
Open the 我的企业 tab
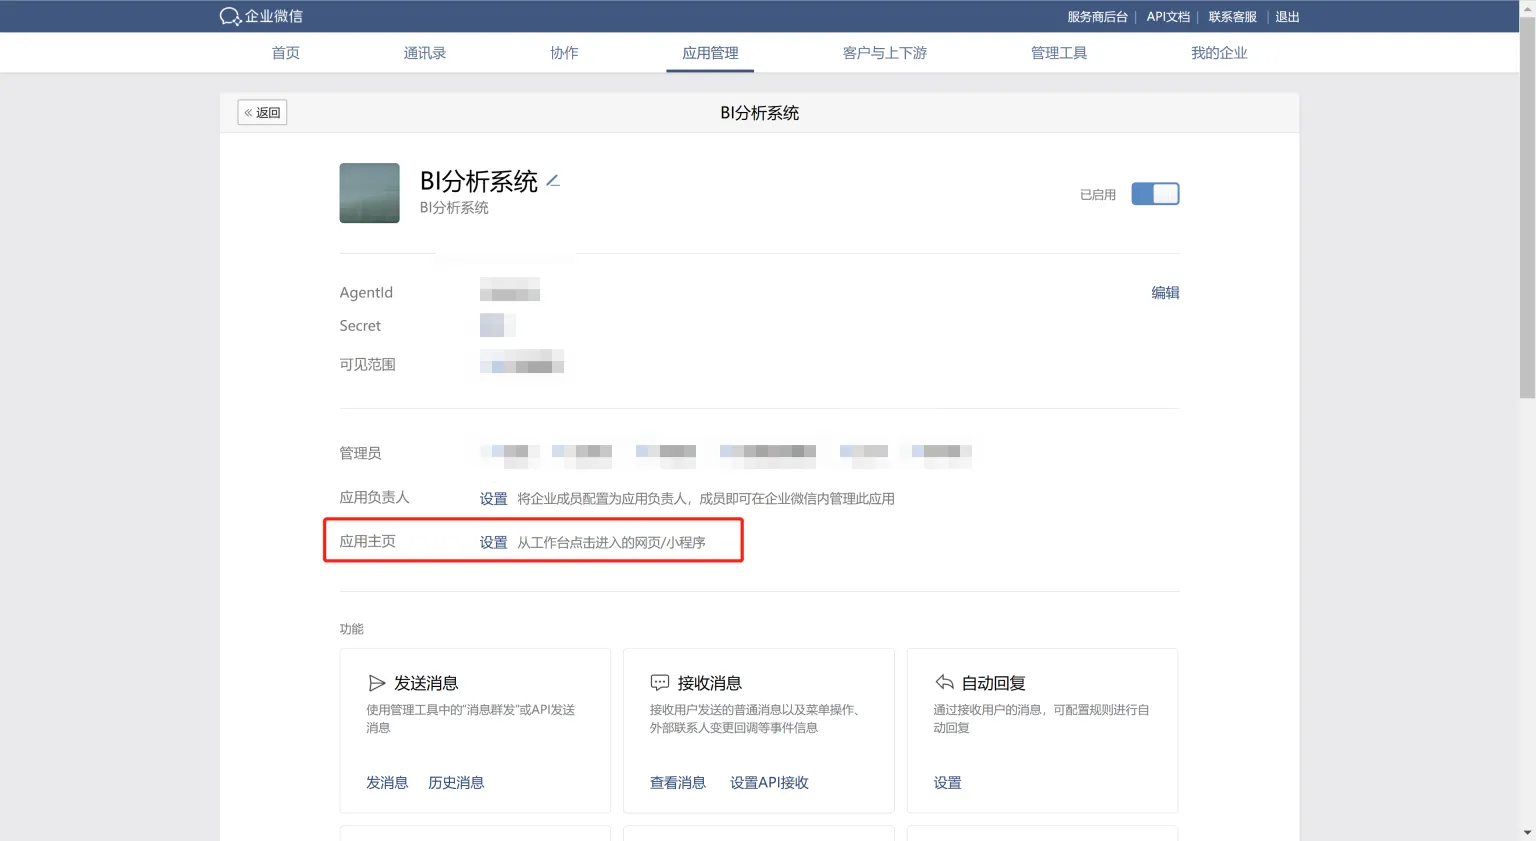coord(1219,53)
